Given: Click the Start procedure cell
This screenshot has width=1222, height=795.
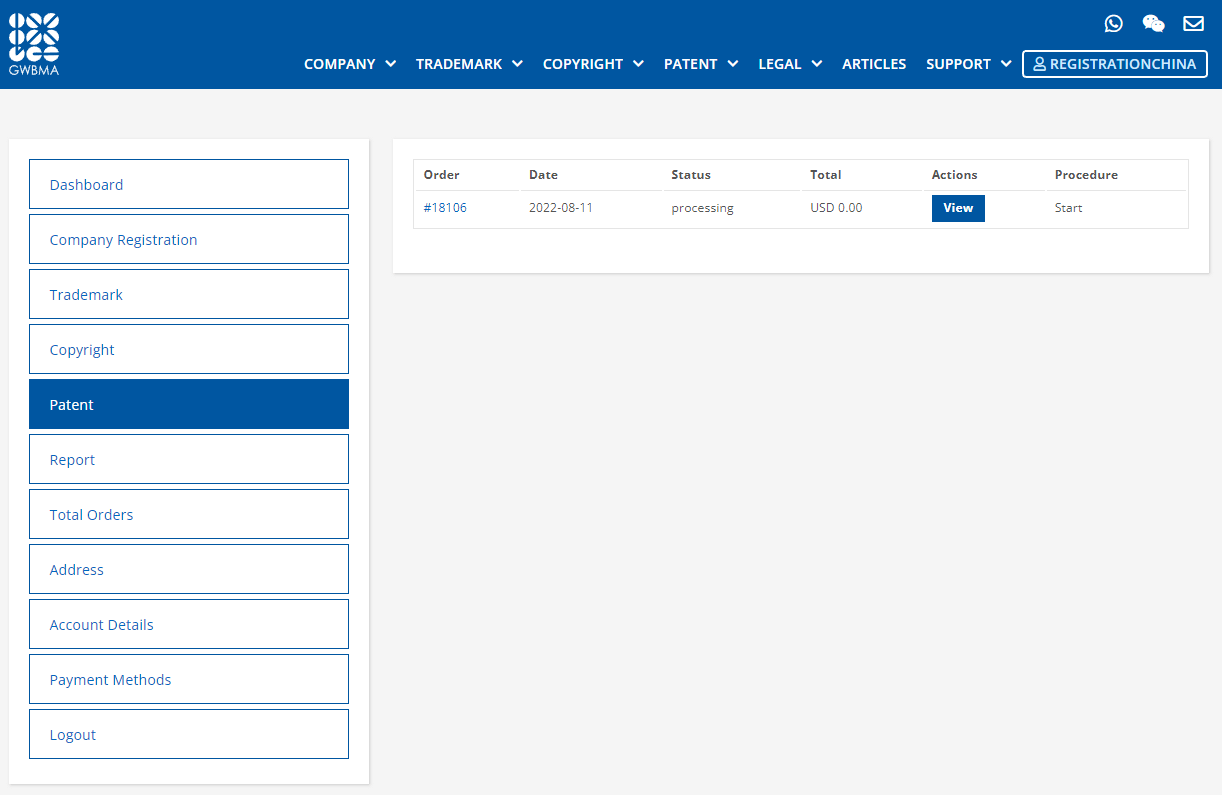Looking at the screenshot, I should click(x=1069, y=208).
